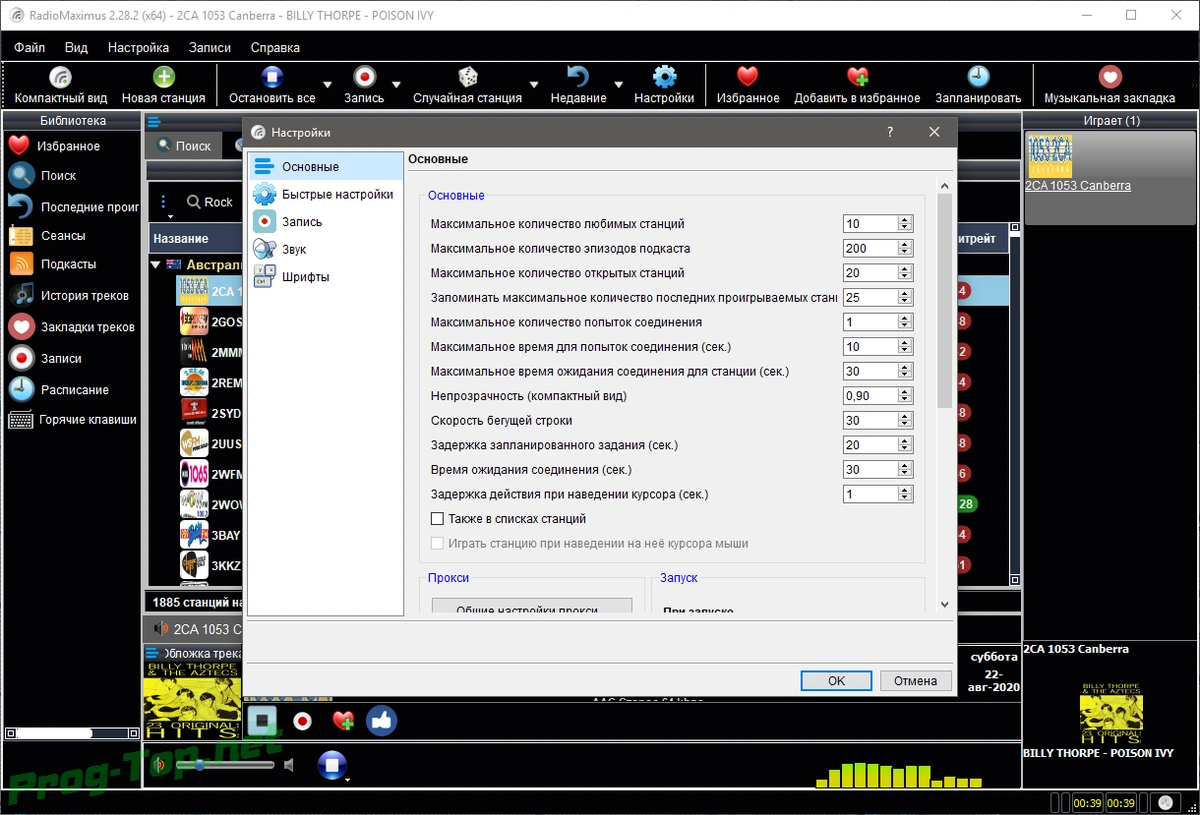Image resolution: width=1200 pixels, height=815 pixels.
Task: Expand dropdown arrow next to Остановить все
Action: click(x=327, y=86)
